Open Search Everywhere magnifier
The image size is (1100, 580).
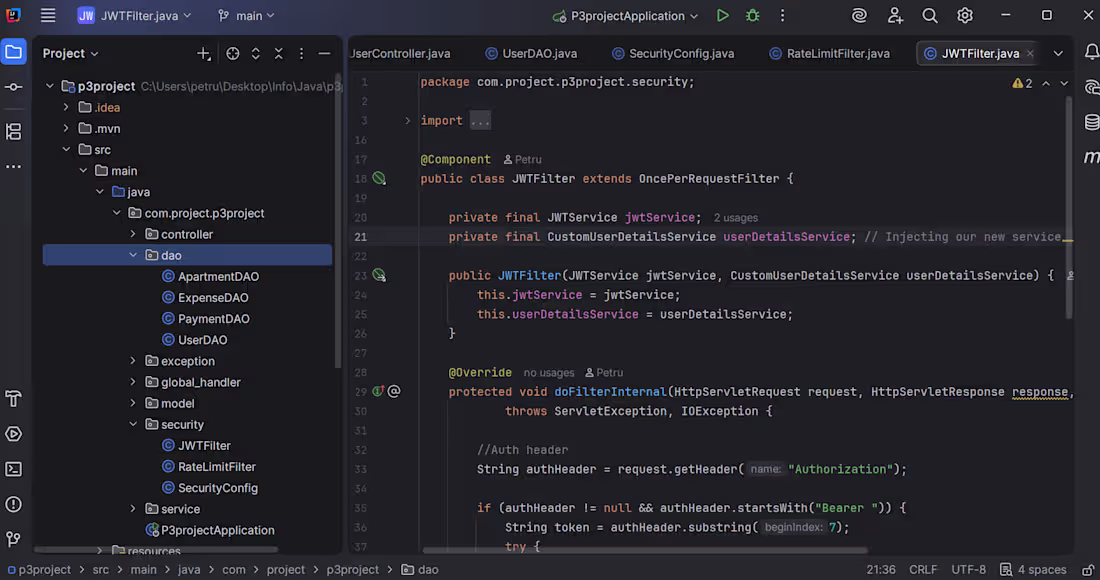pos(930,15)
